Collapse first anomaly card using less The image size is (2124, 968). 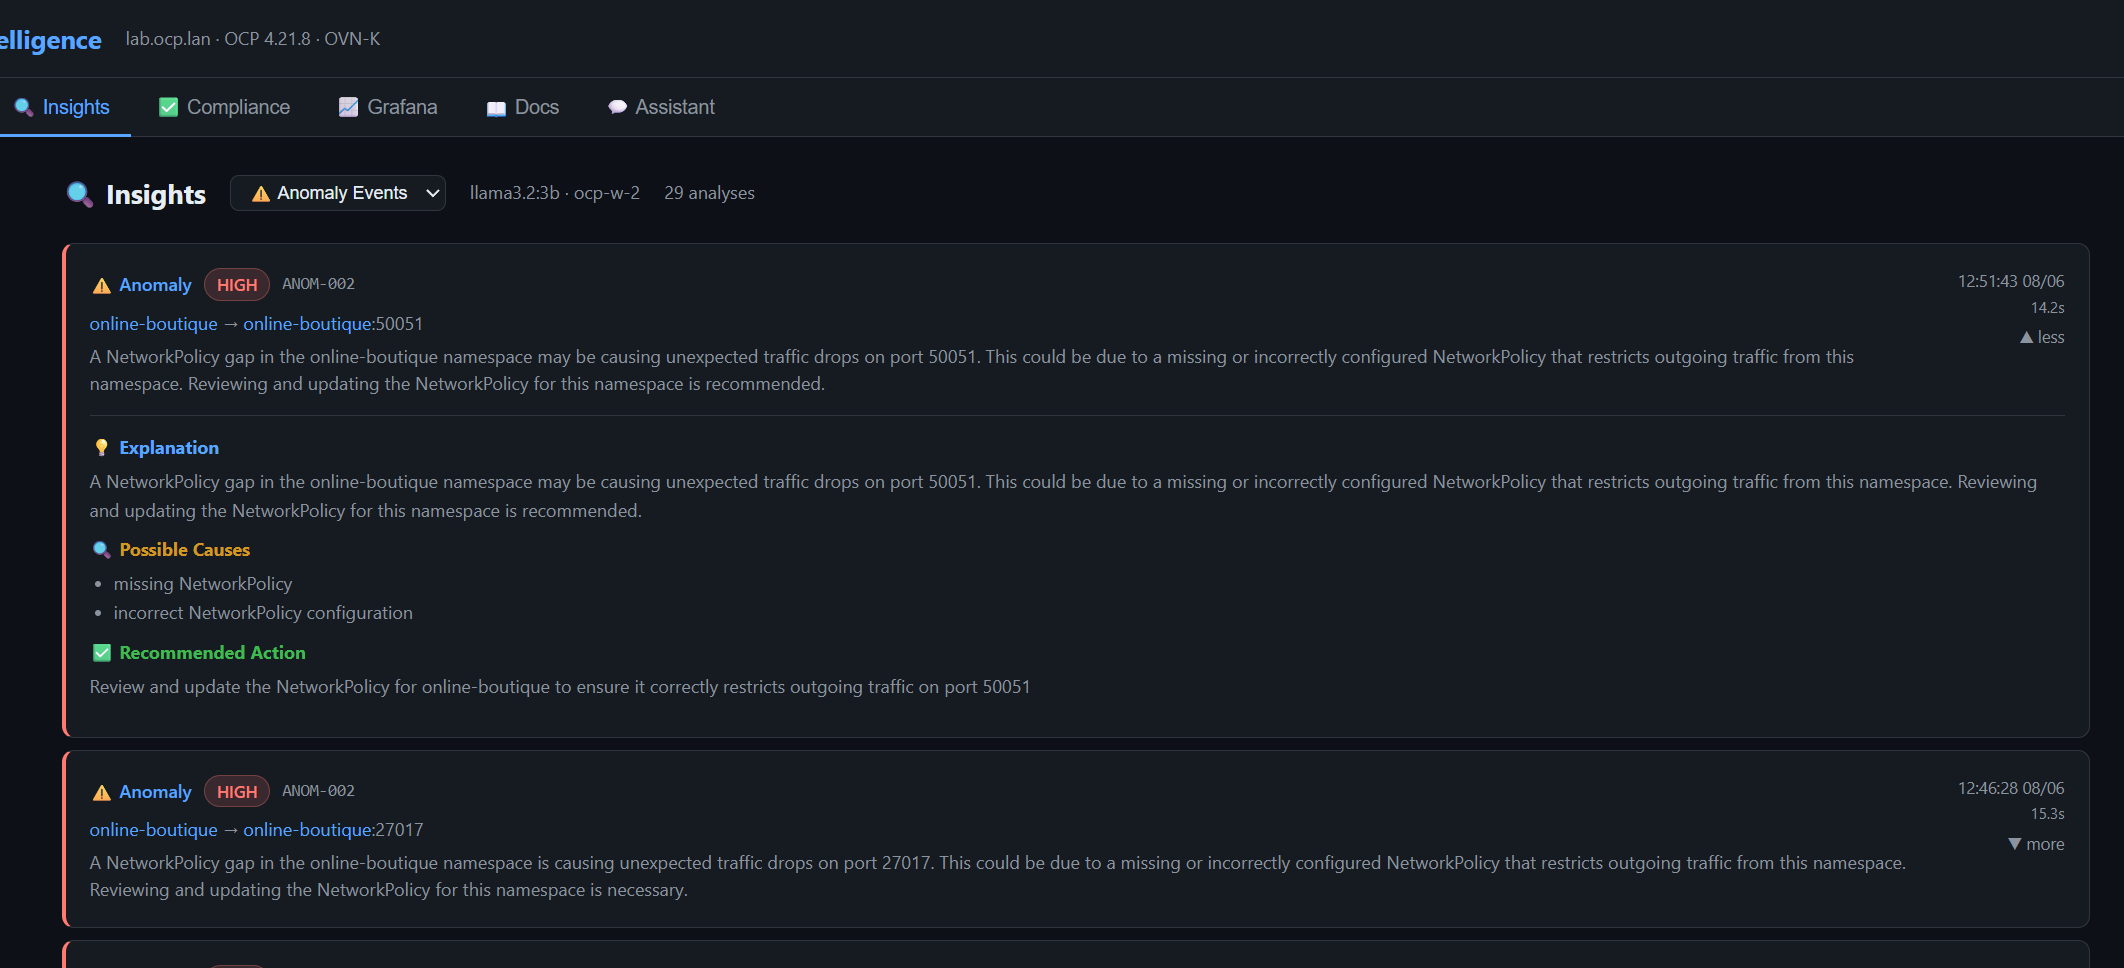[x=2041, y=337]
